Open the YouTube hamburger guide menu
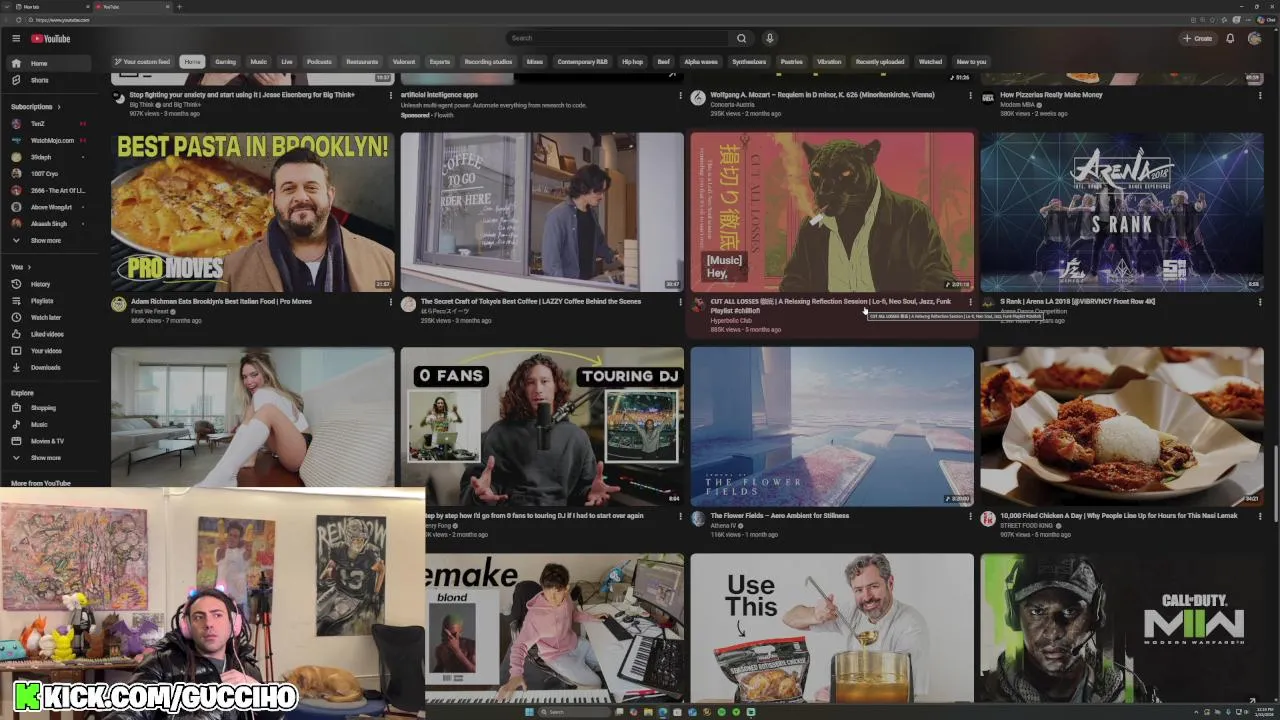The width and height of the screenshot is (1280, 720). point(16,39)
